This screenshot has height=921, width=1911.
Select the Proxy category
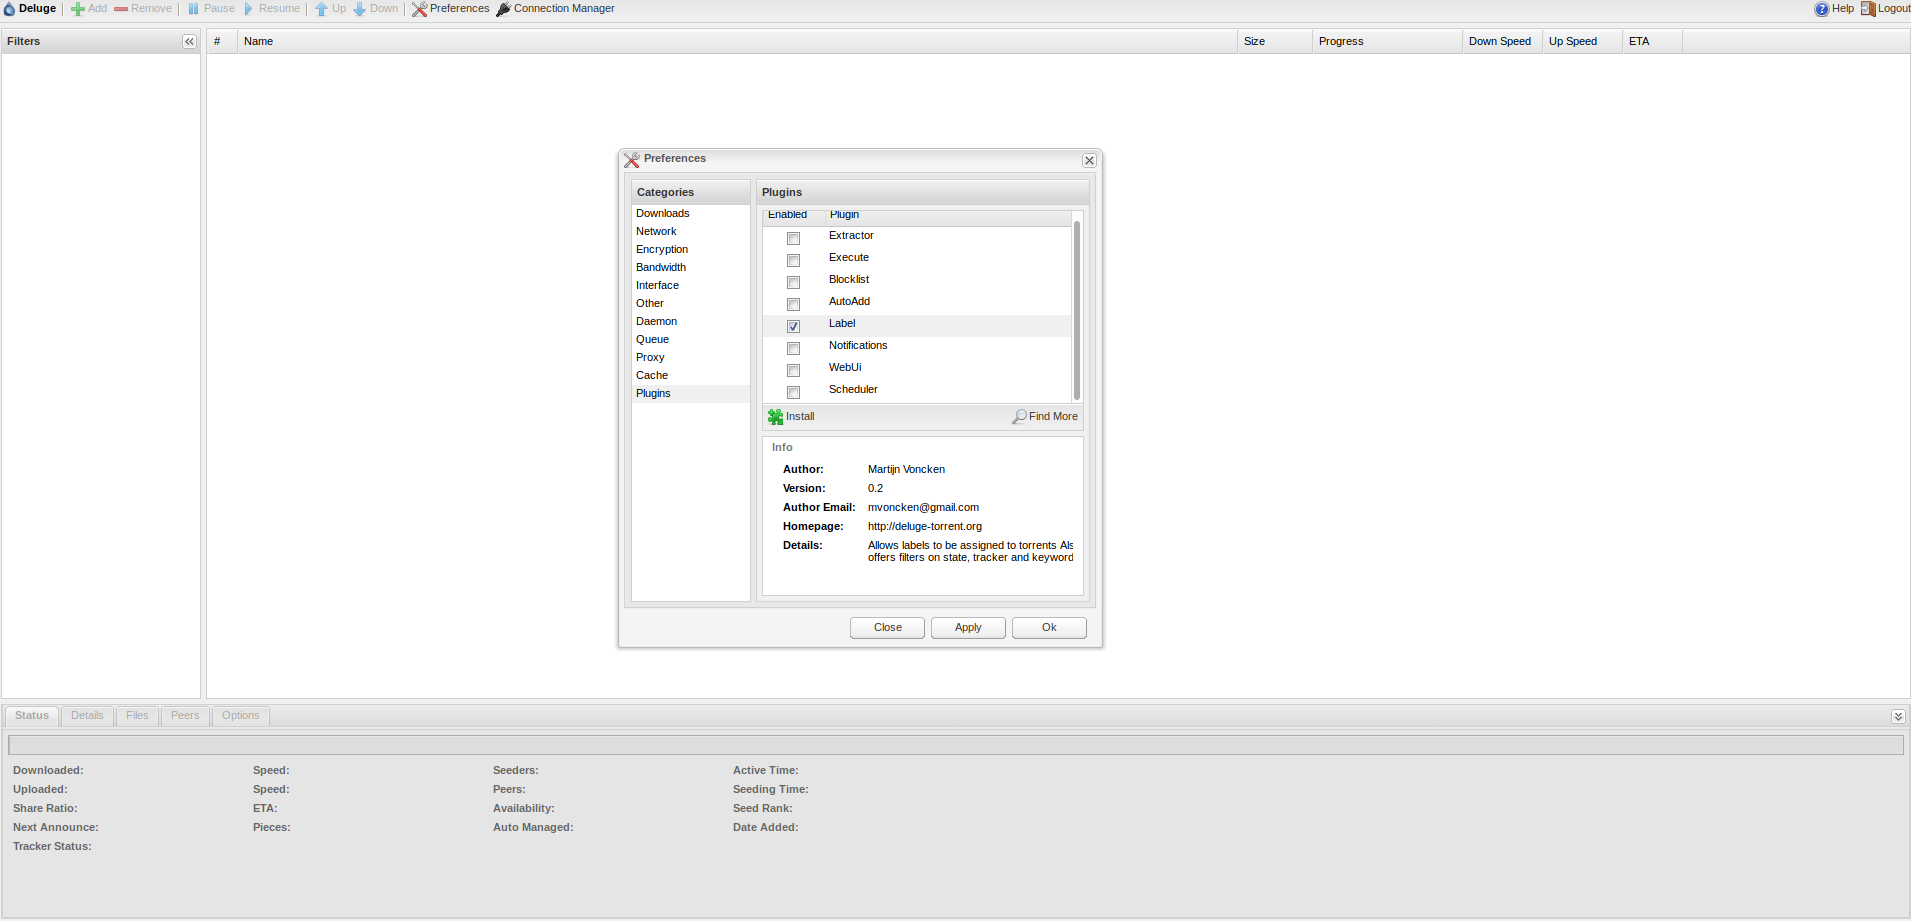tap(690, 357)
